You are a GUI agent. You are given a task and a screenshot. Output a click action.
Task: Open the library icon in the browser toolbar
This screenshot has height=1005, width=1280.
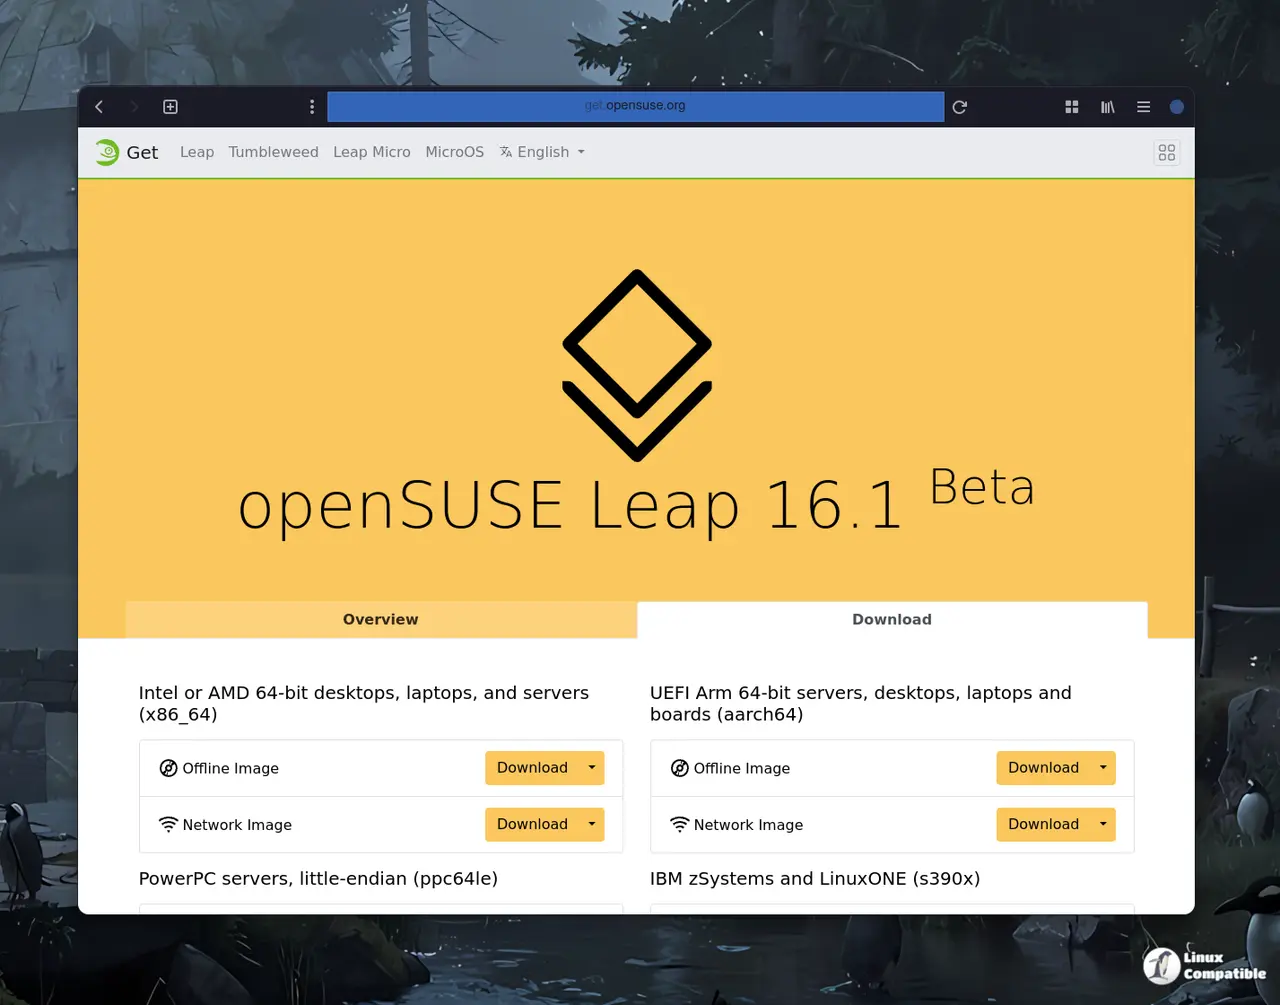click(1108, 107)
